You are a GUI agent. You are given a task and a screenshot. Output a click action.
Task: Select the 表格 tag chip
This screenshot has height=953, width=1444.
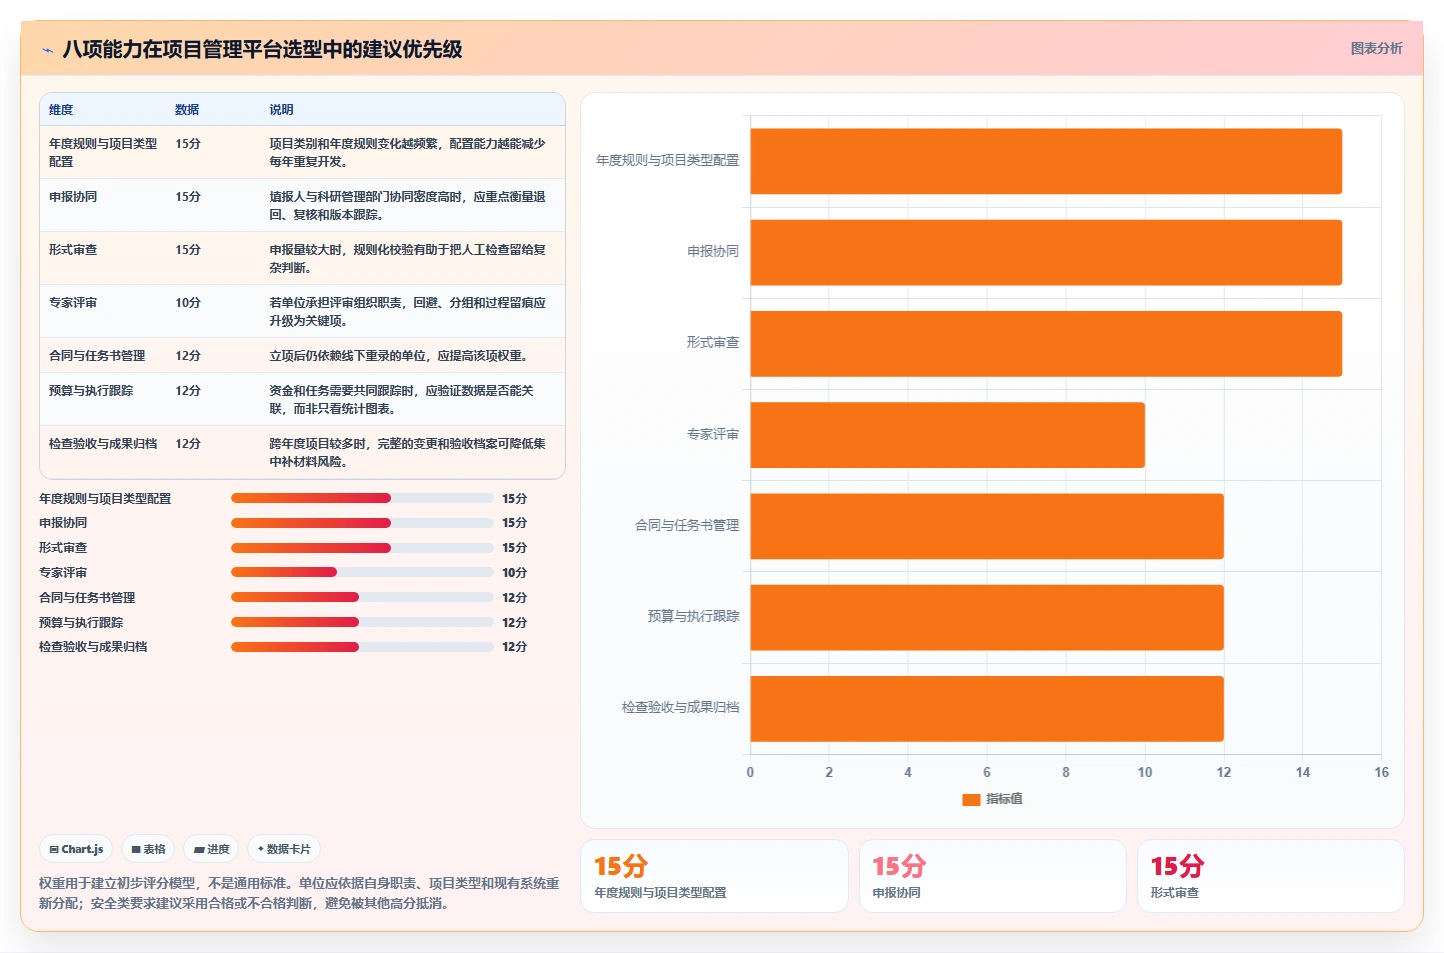(x=148, y=849)
